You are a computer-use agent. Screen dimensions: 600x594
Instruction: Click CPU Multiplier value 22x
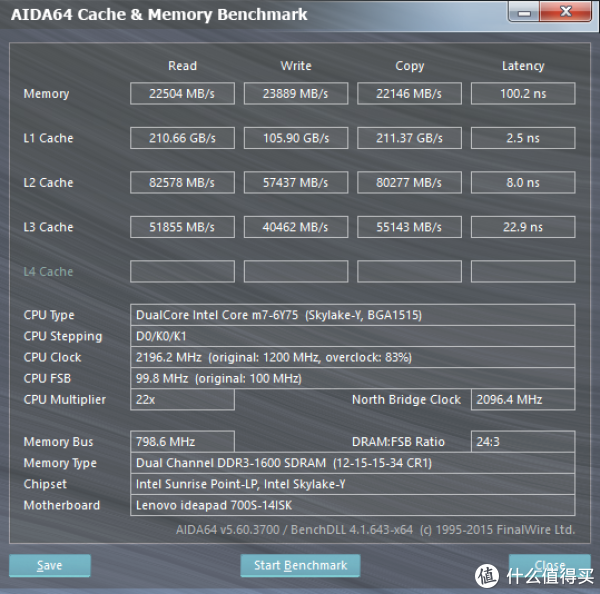click(x=183, y=400)
